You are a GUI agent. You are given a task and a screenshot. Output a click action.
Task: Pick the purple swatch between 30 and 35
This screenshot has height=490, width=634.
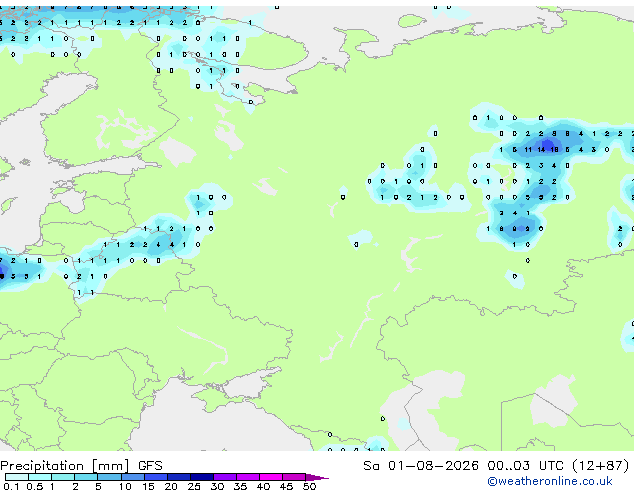[225, 477]
